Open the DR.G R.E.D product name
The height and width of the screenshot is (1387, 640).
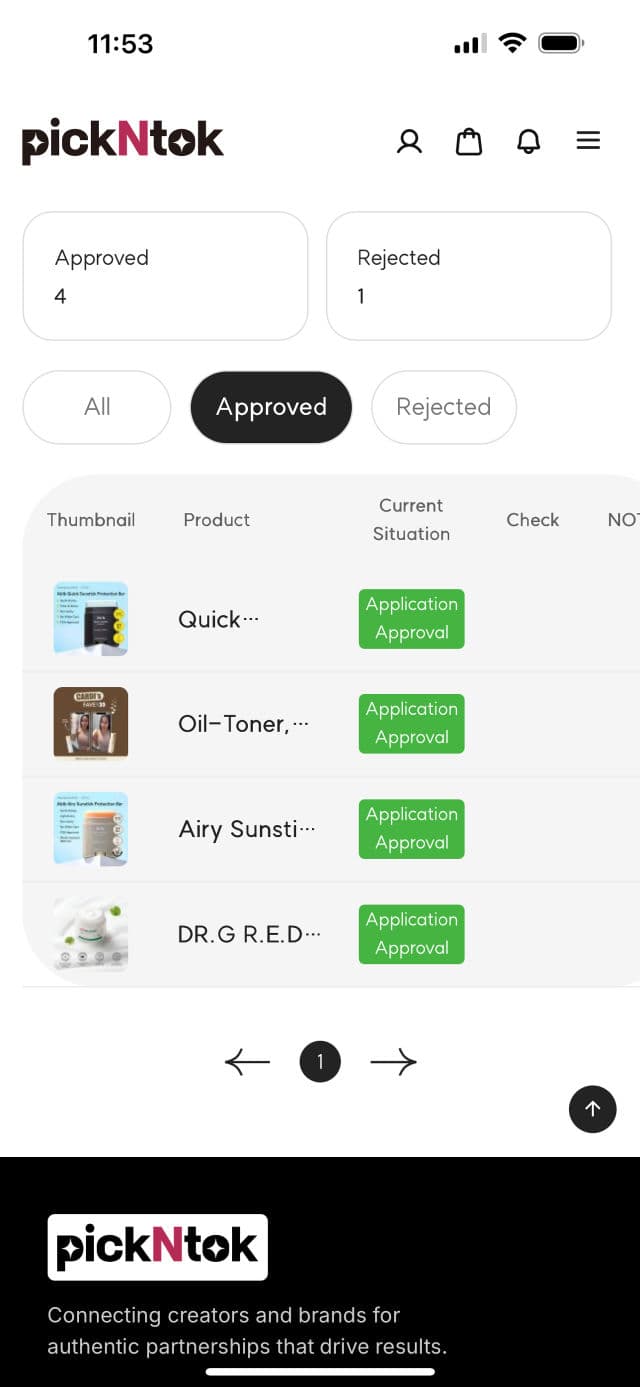click(249, 934)
